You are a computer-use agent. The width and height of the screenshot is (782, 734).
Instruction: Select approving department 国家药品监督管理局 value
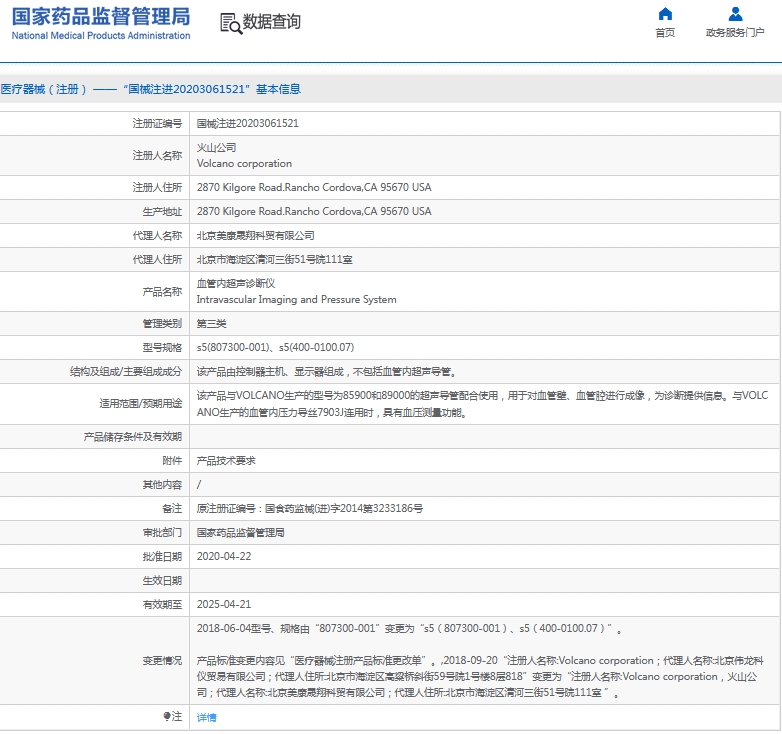240,533
